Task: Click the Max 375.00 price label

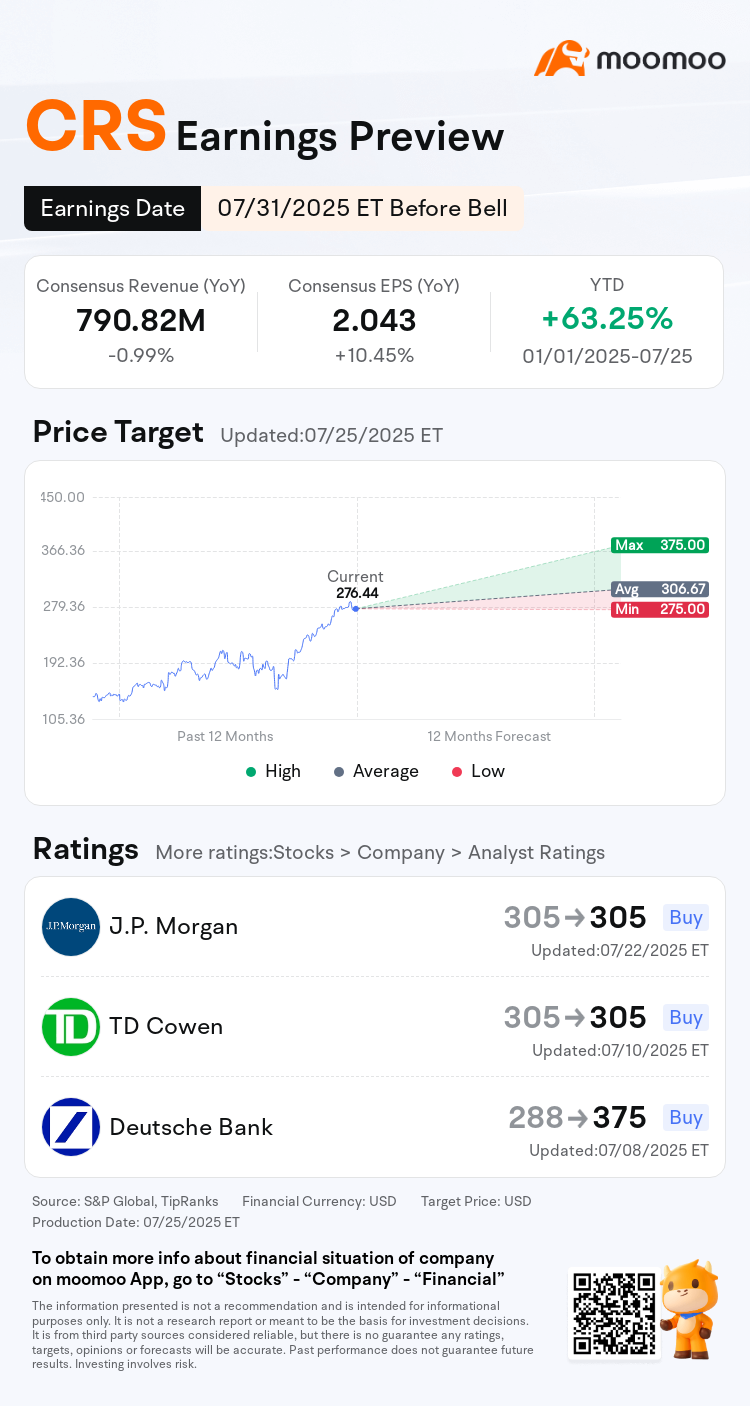Action: [x=659, y=545]
